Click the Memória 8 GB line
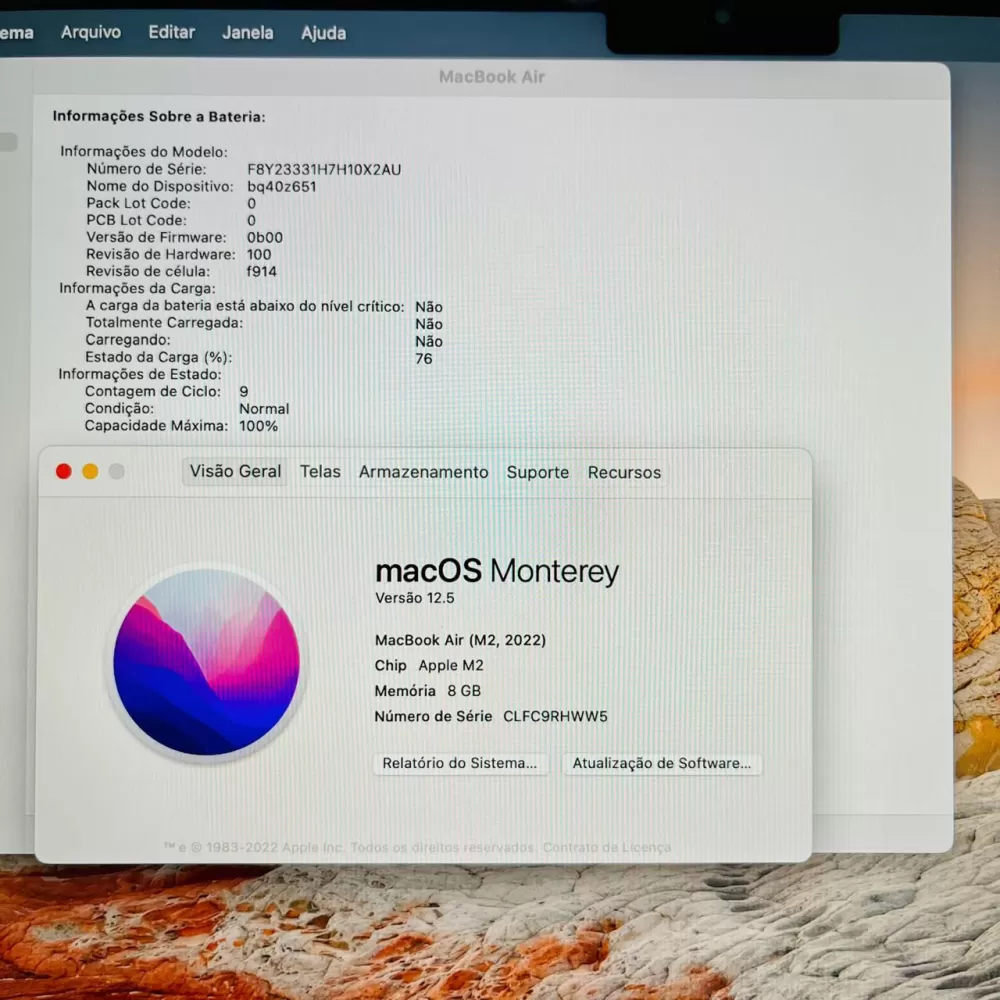Viewport: 1000px width, 1000px height. pos(427,691)
